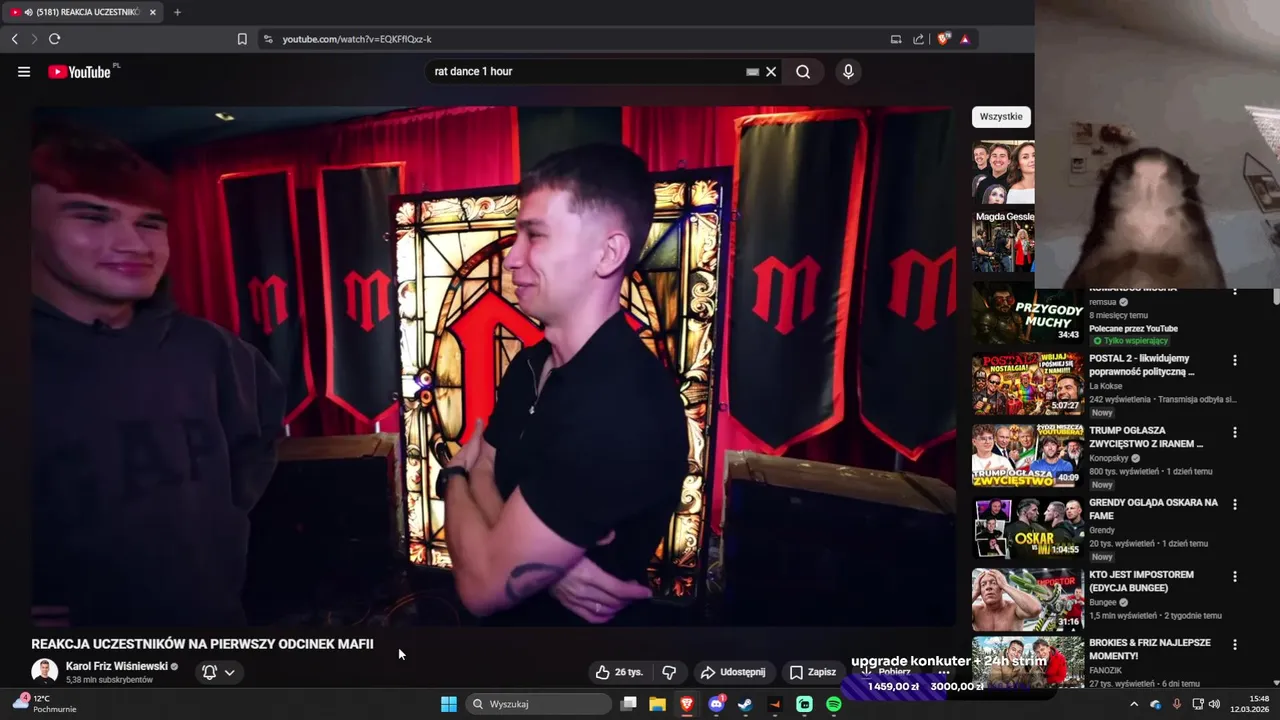The width and height of the screenshot is (1280, 720).
Task: Open options menu for KTO JEST IMPOSTOREM
Action: tap(1235, 576)
